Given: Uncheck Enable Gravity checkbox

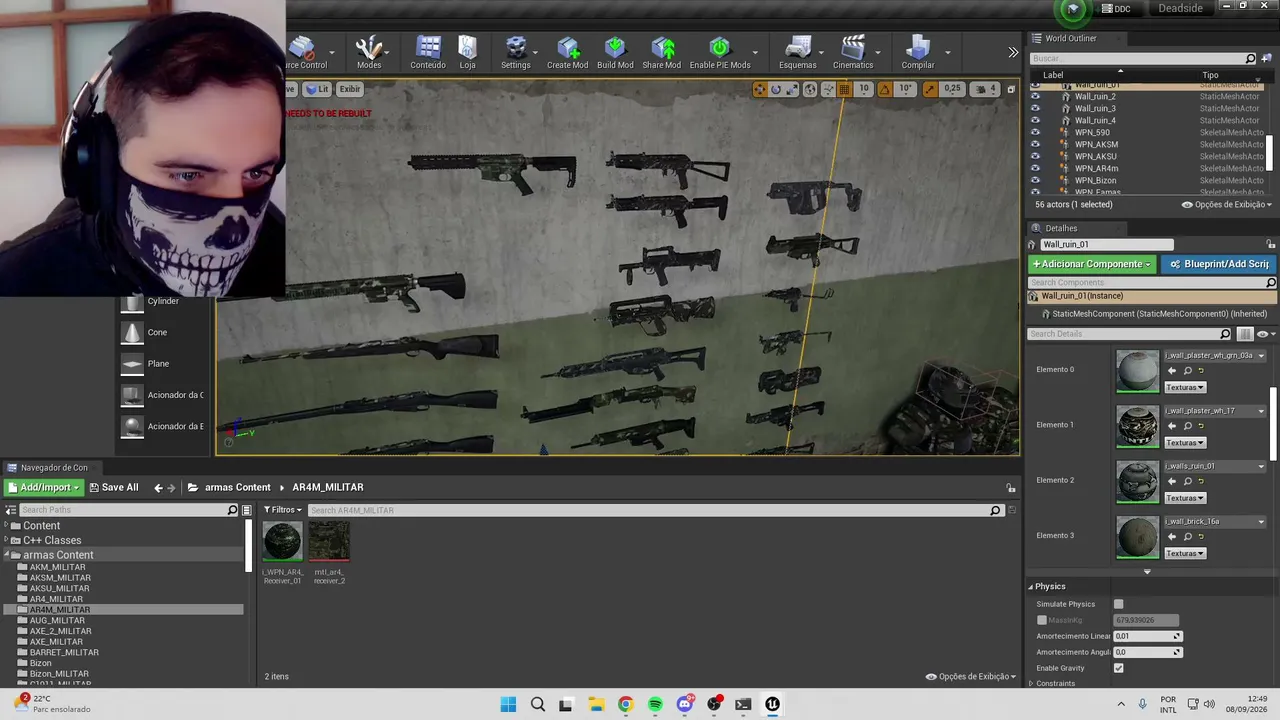Looking at the screenshot, I should [1119, 668].
